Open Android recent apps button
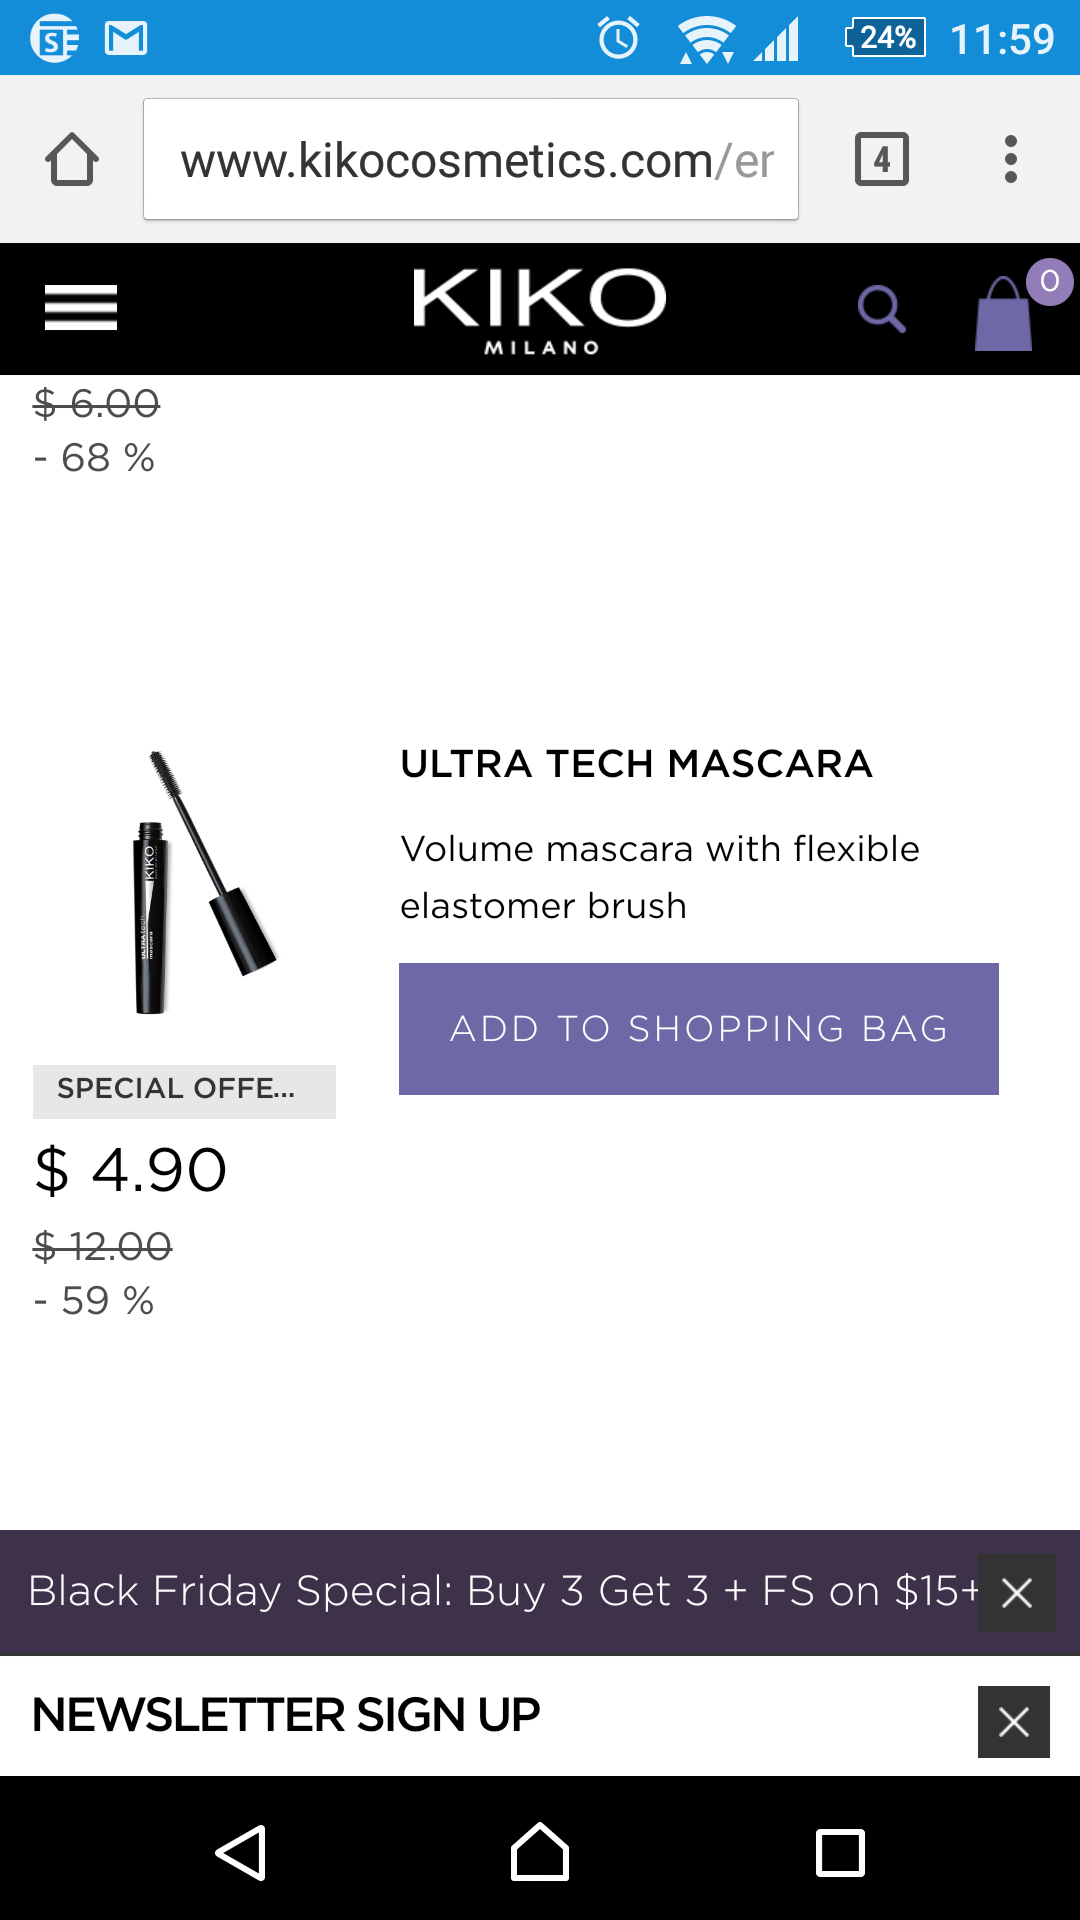Image resolution: width=1080 pixels, height=1920 pixels. tap(840, 1853)
